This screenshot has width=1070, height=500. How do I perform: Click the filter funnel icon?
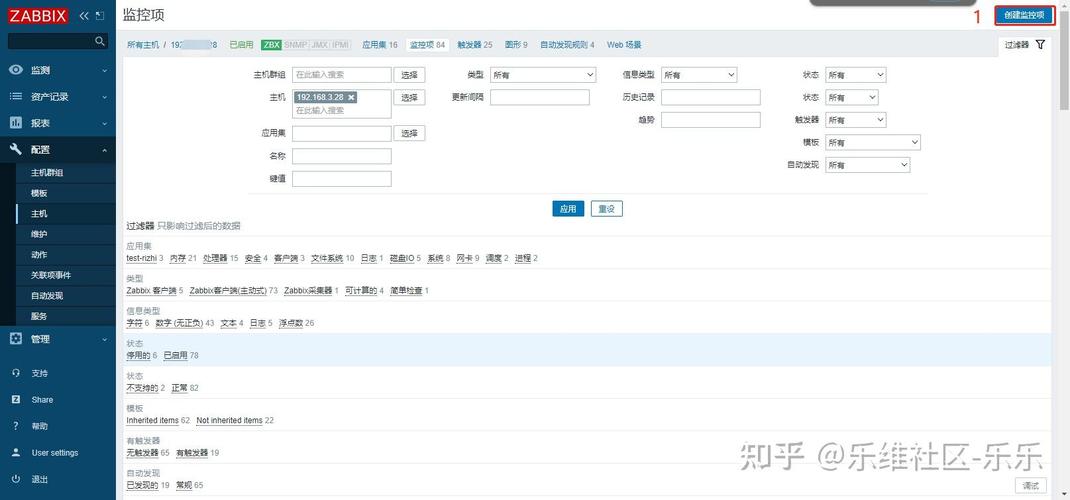click(x=1040, y=44)
